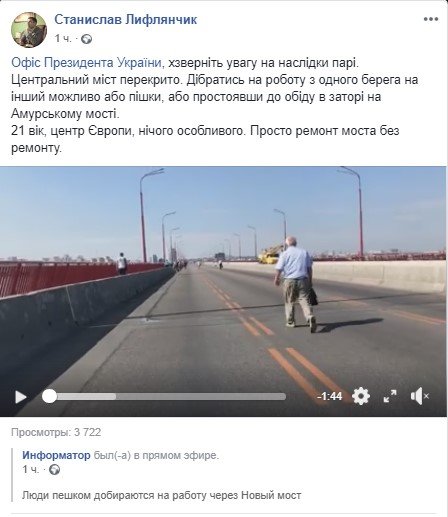
Task: Open video settings gear icon
Action: point(361,396)
